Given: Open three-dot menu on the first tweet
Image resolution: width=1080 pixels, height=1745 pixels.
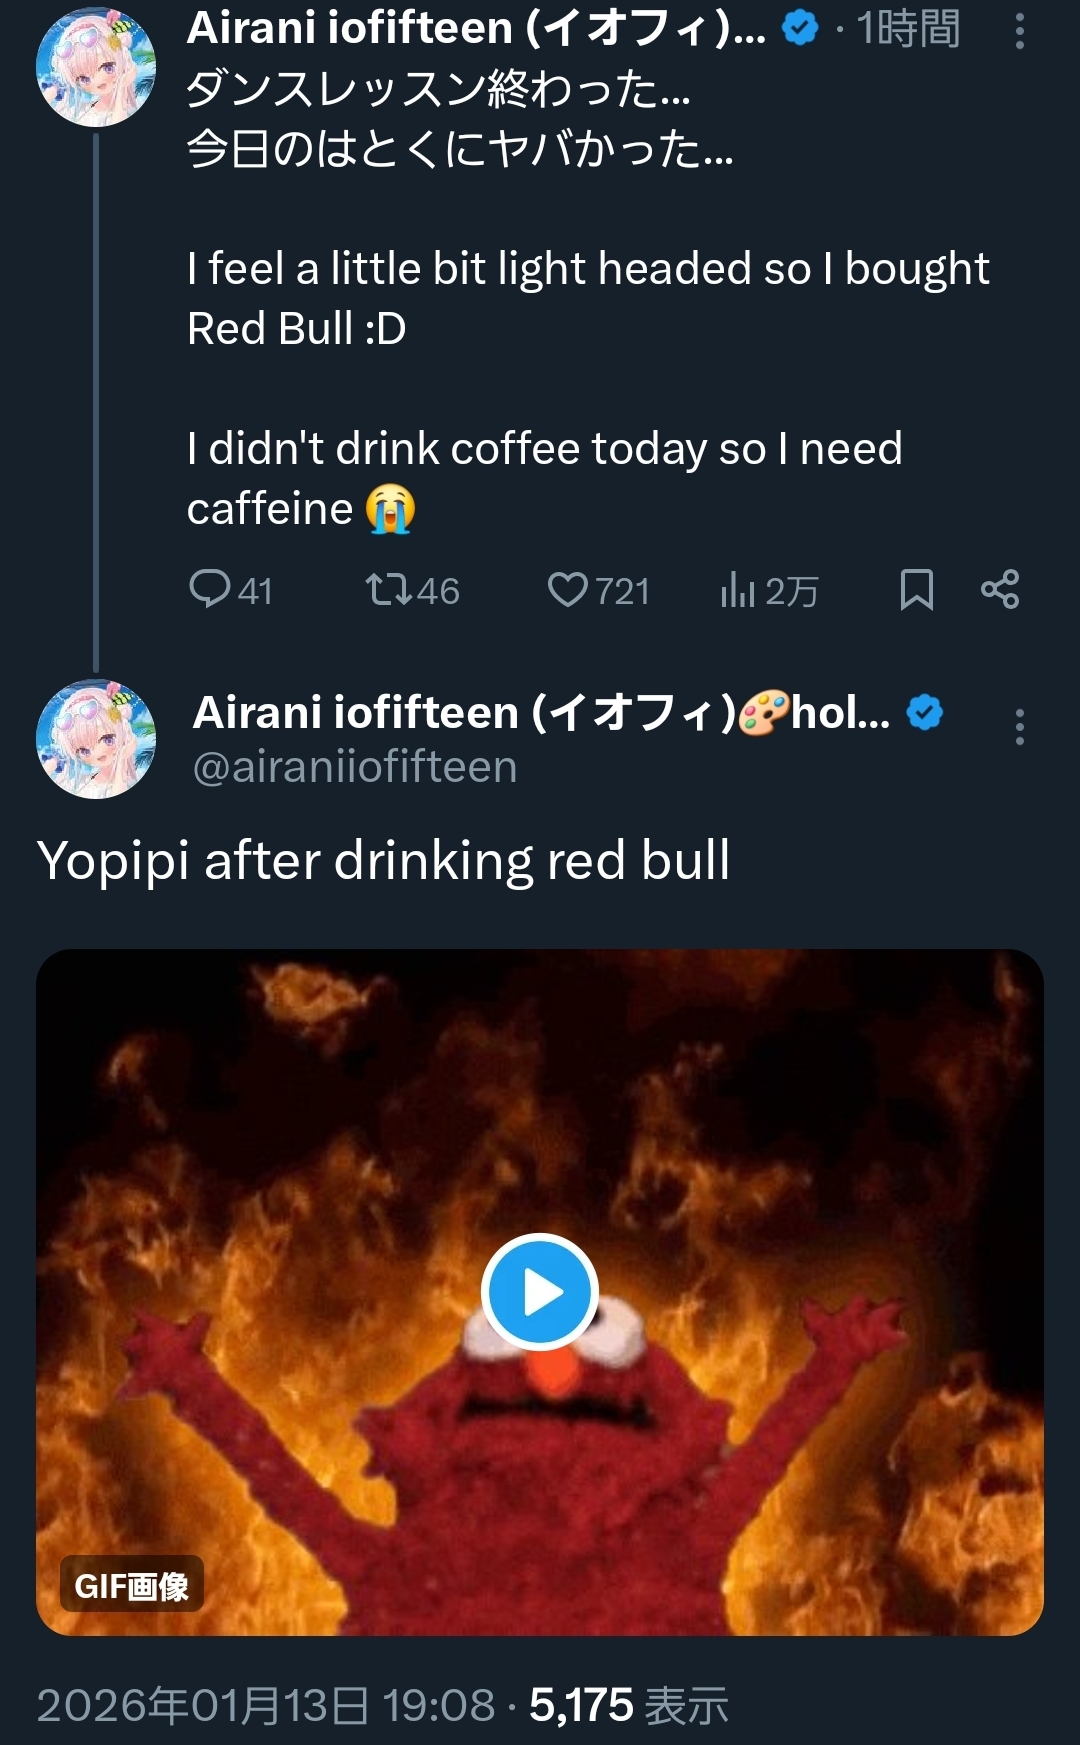Looking at the screenshot, I should point(1019,31).
